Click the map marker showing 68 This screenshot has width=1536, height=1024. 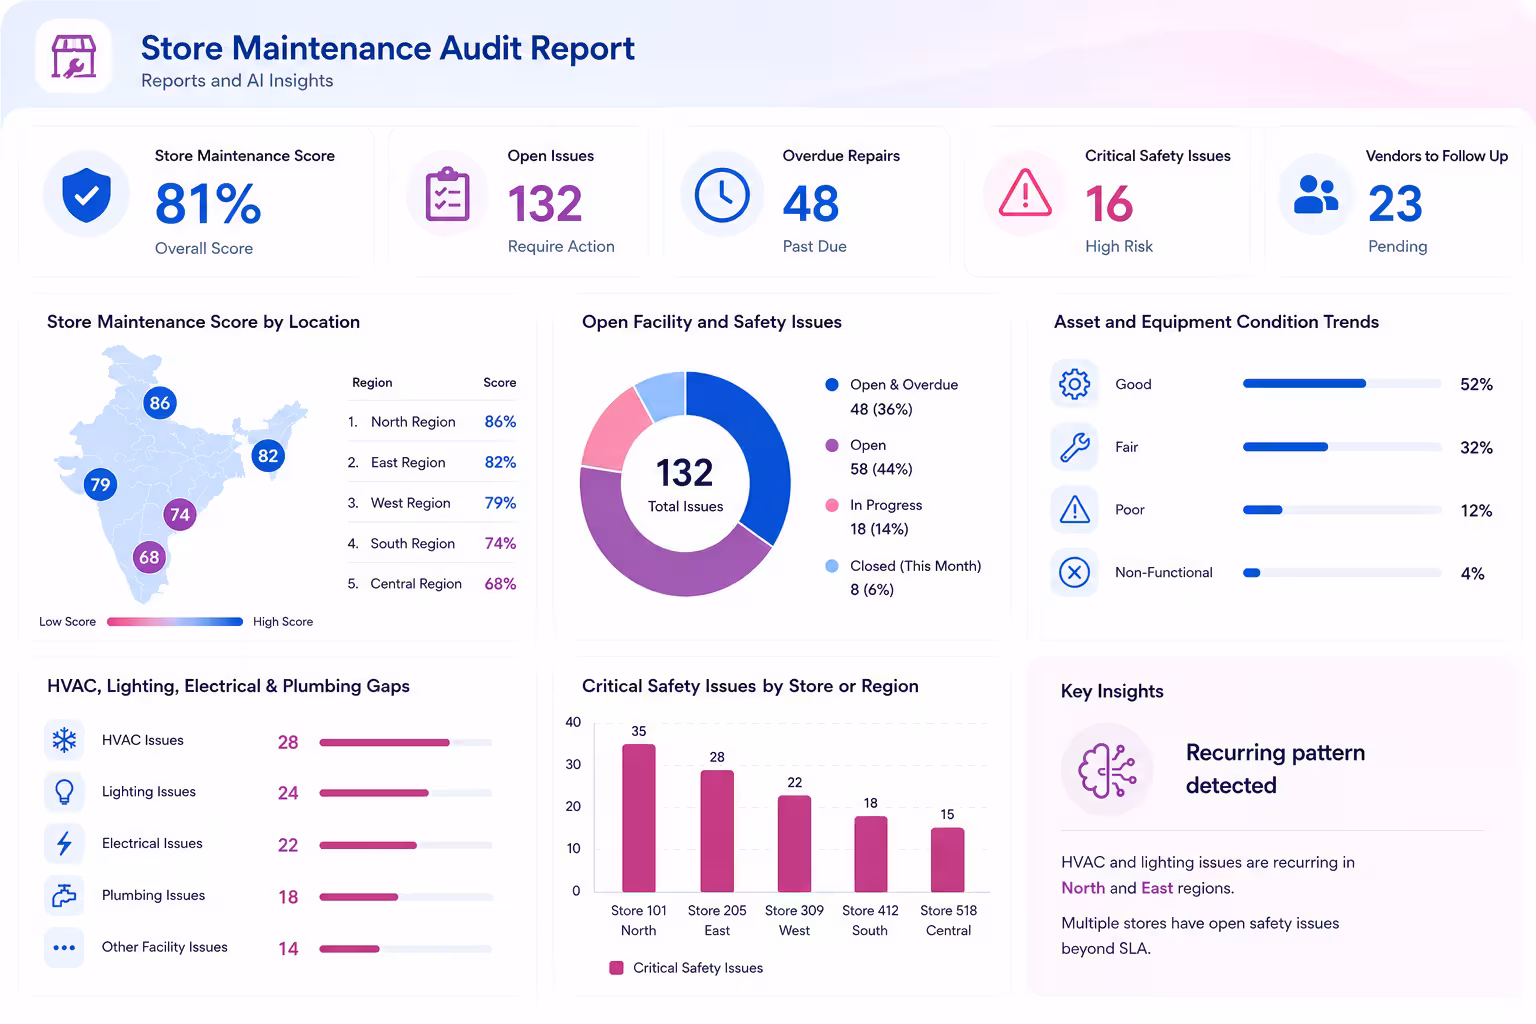149,557
